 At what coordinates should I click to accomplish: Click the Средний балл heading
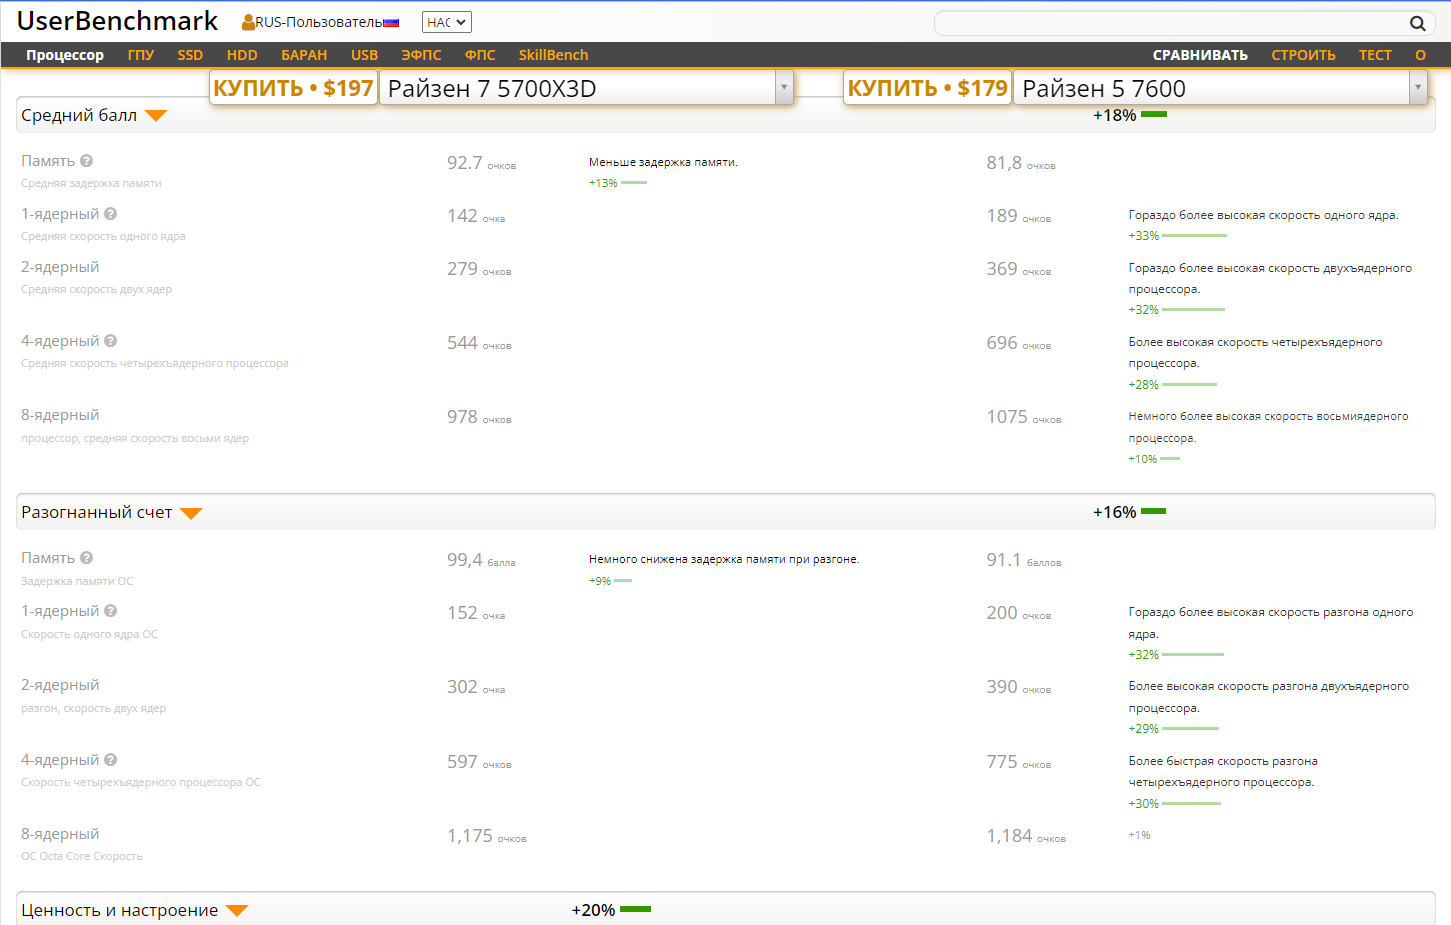(x=79, y=115)
